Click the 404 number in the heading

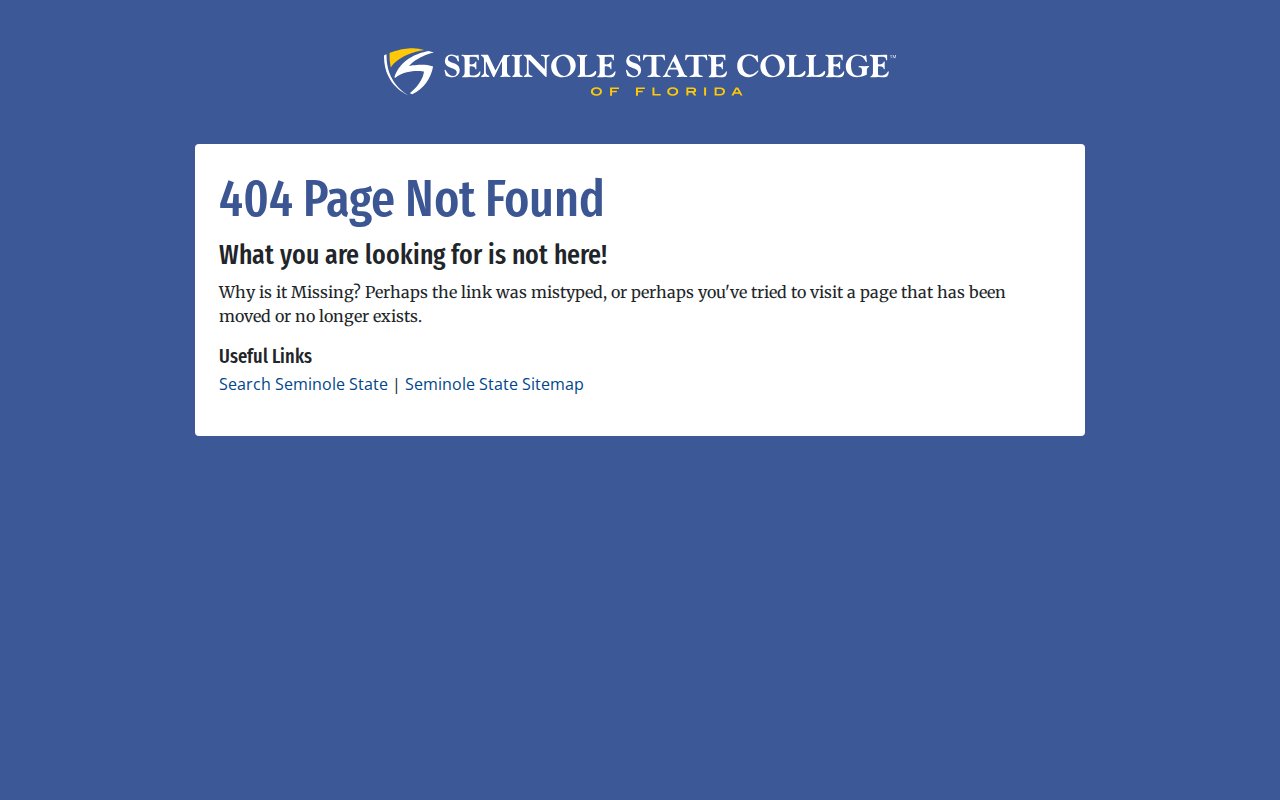pos(255,199)
